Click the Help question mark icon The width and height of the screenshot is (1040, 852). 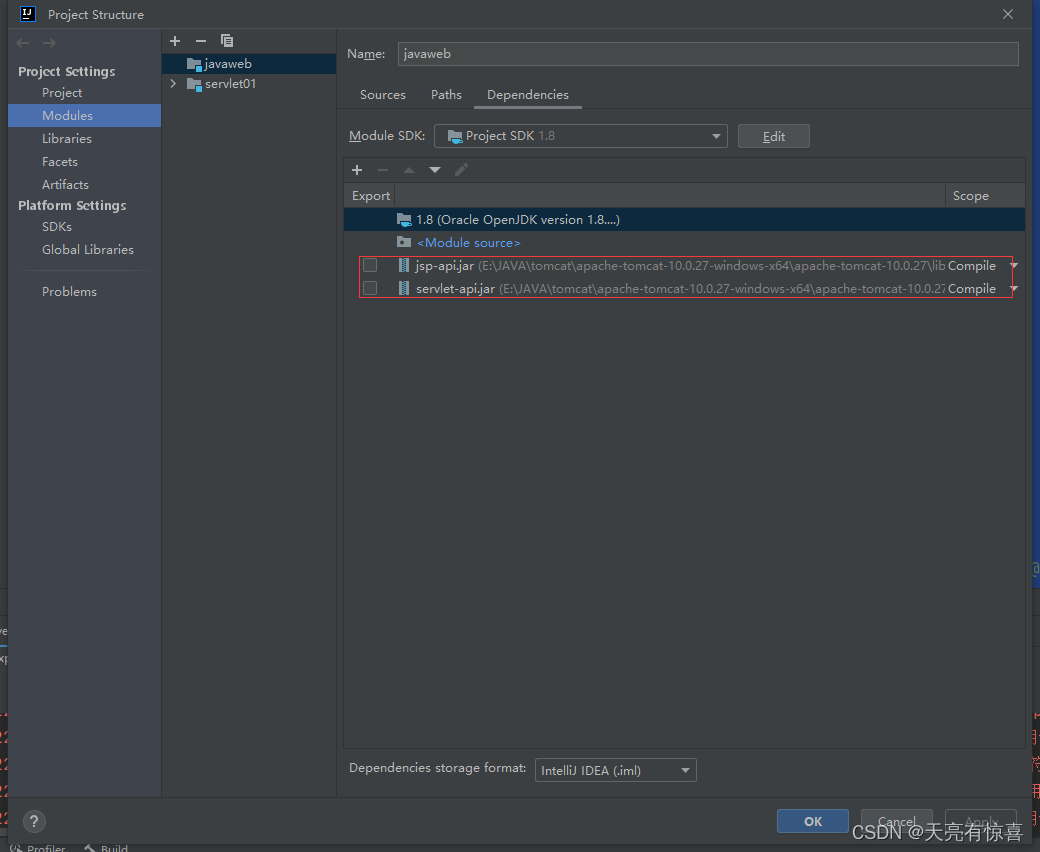click(34, 821)
